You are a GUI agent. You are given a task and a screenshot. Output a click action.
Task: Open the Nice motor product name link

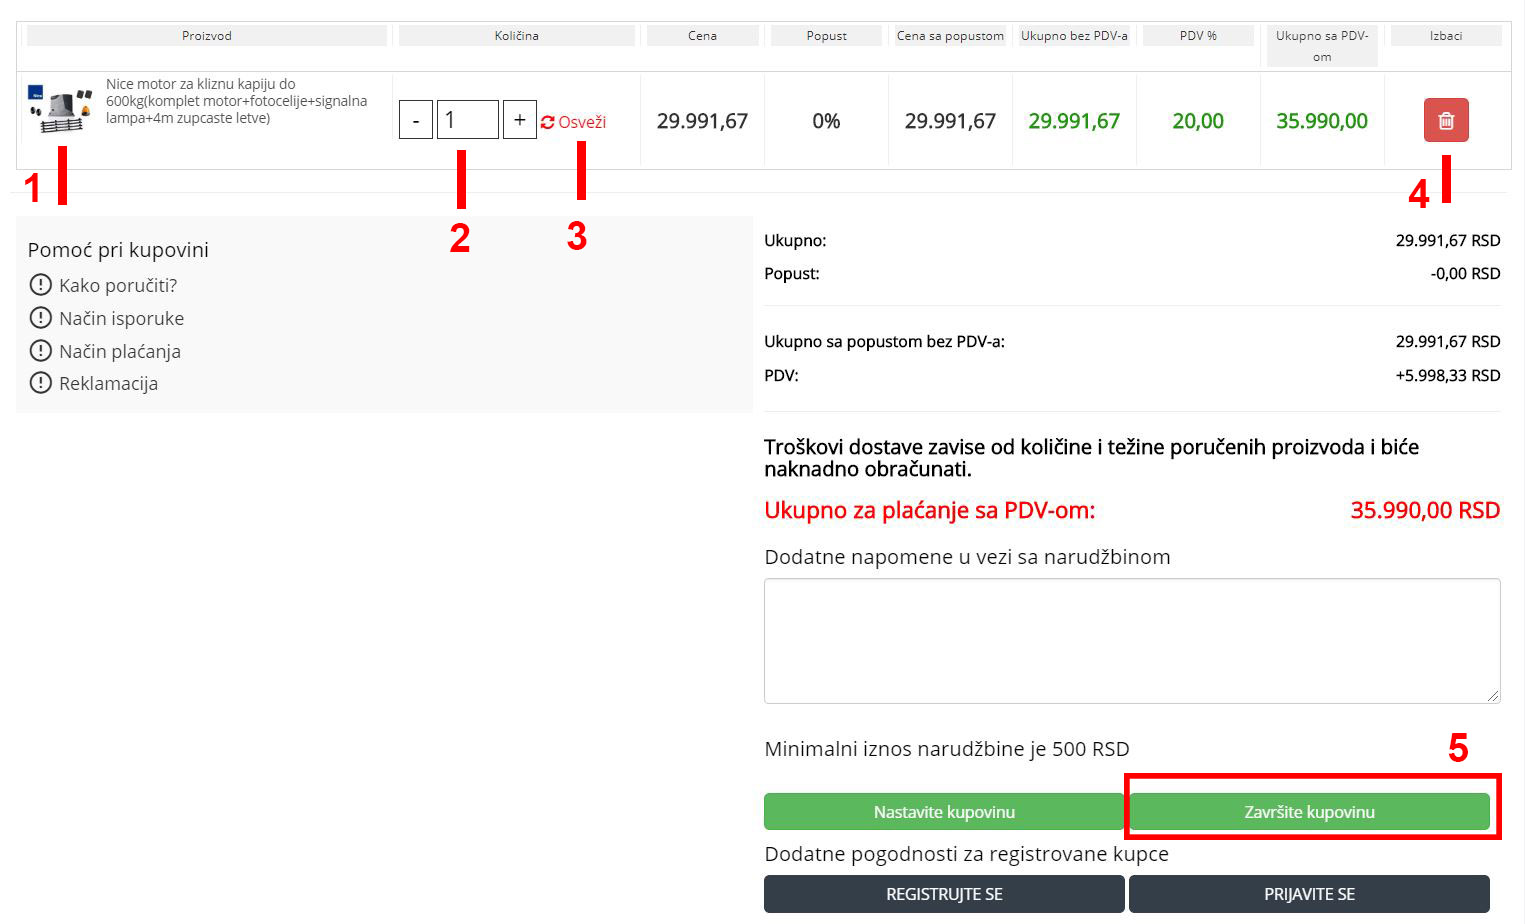tap(236, 101)
